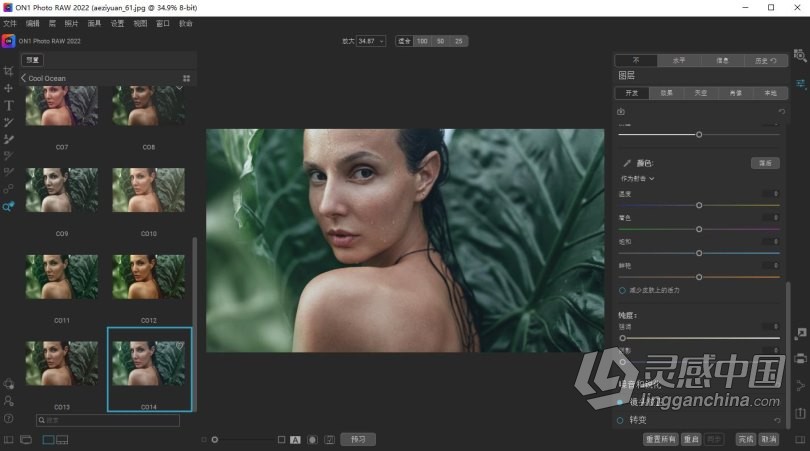Adjust the 着色 tint slider handle
Screen dimensions: 810x451
(x=699, y=229)
